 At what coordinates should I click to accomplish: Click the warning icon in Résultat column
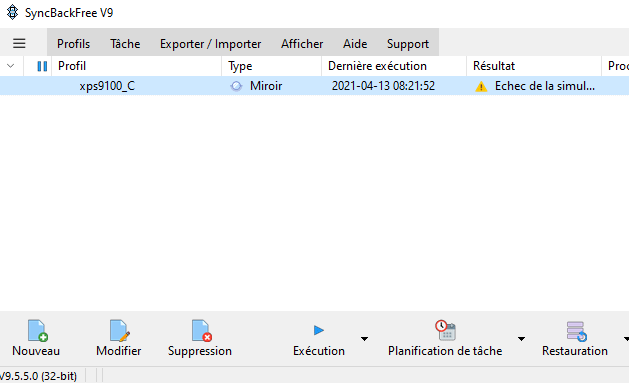[x=481, y=86]
